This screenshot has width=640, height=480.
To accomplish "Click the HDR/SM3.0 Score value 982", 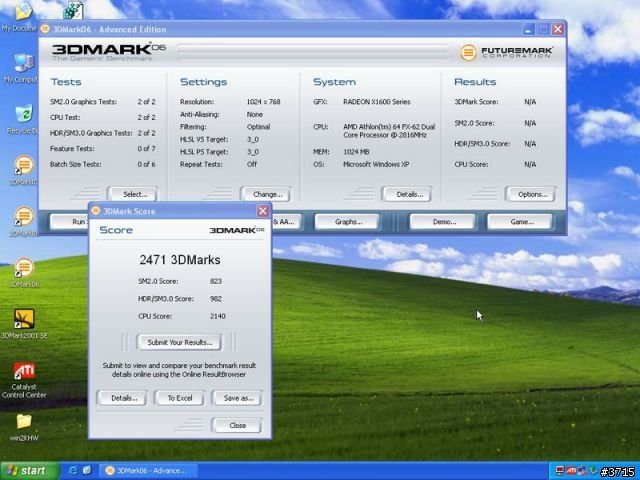I will (x=216, y=299).
